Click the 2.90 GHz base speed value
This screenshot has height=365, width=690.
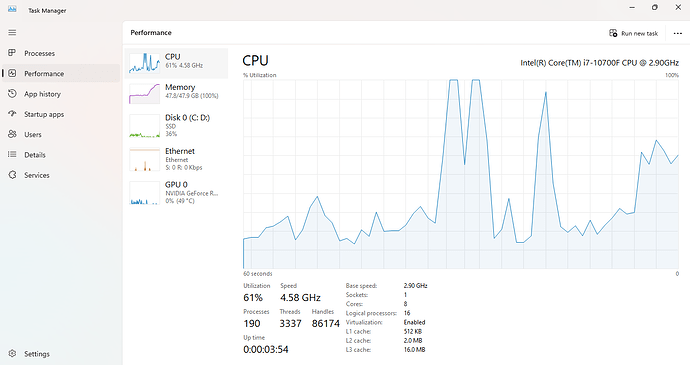coord(415,286)
